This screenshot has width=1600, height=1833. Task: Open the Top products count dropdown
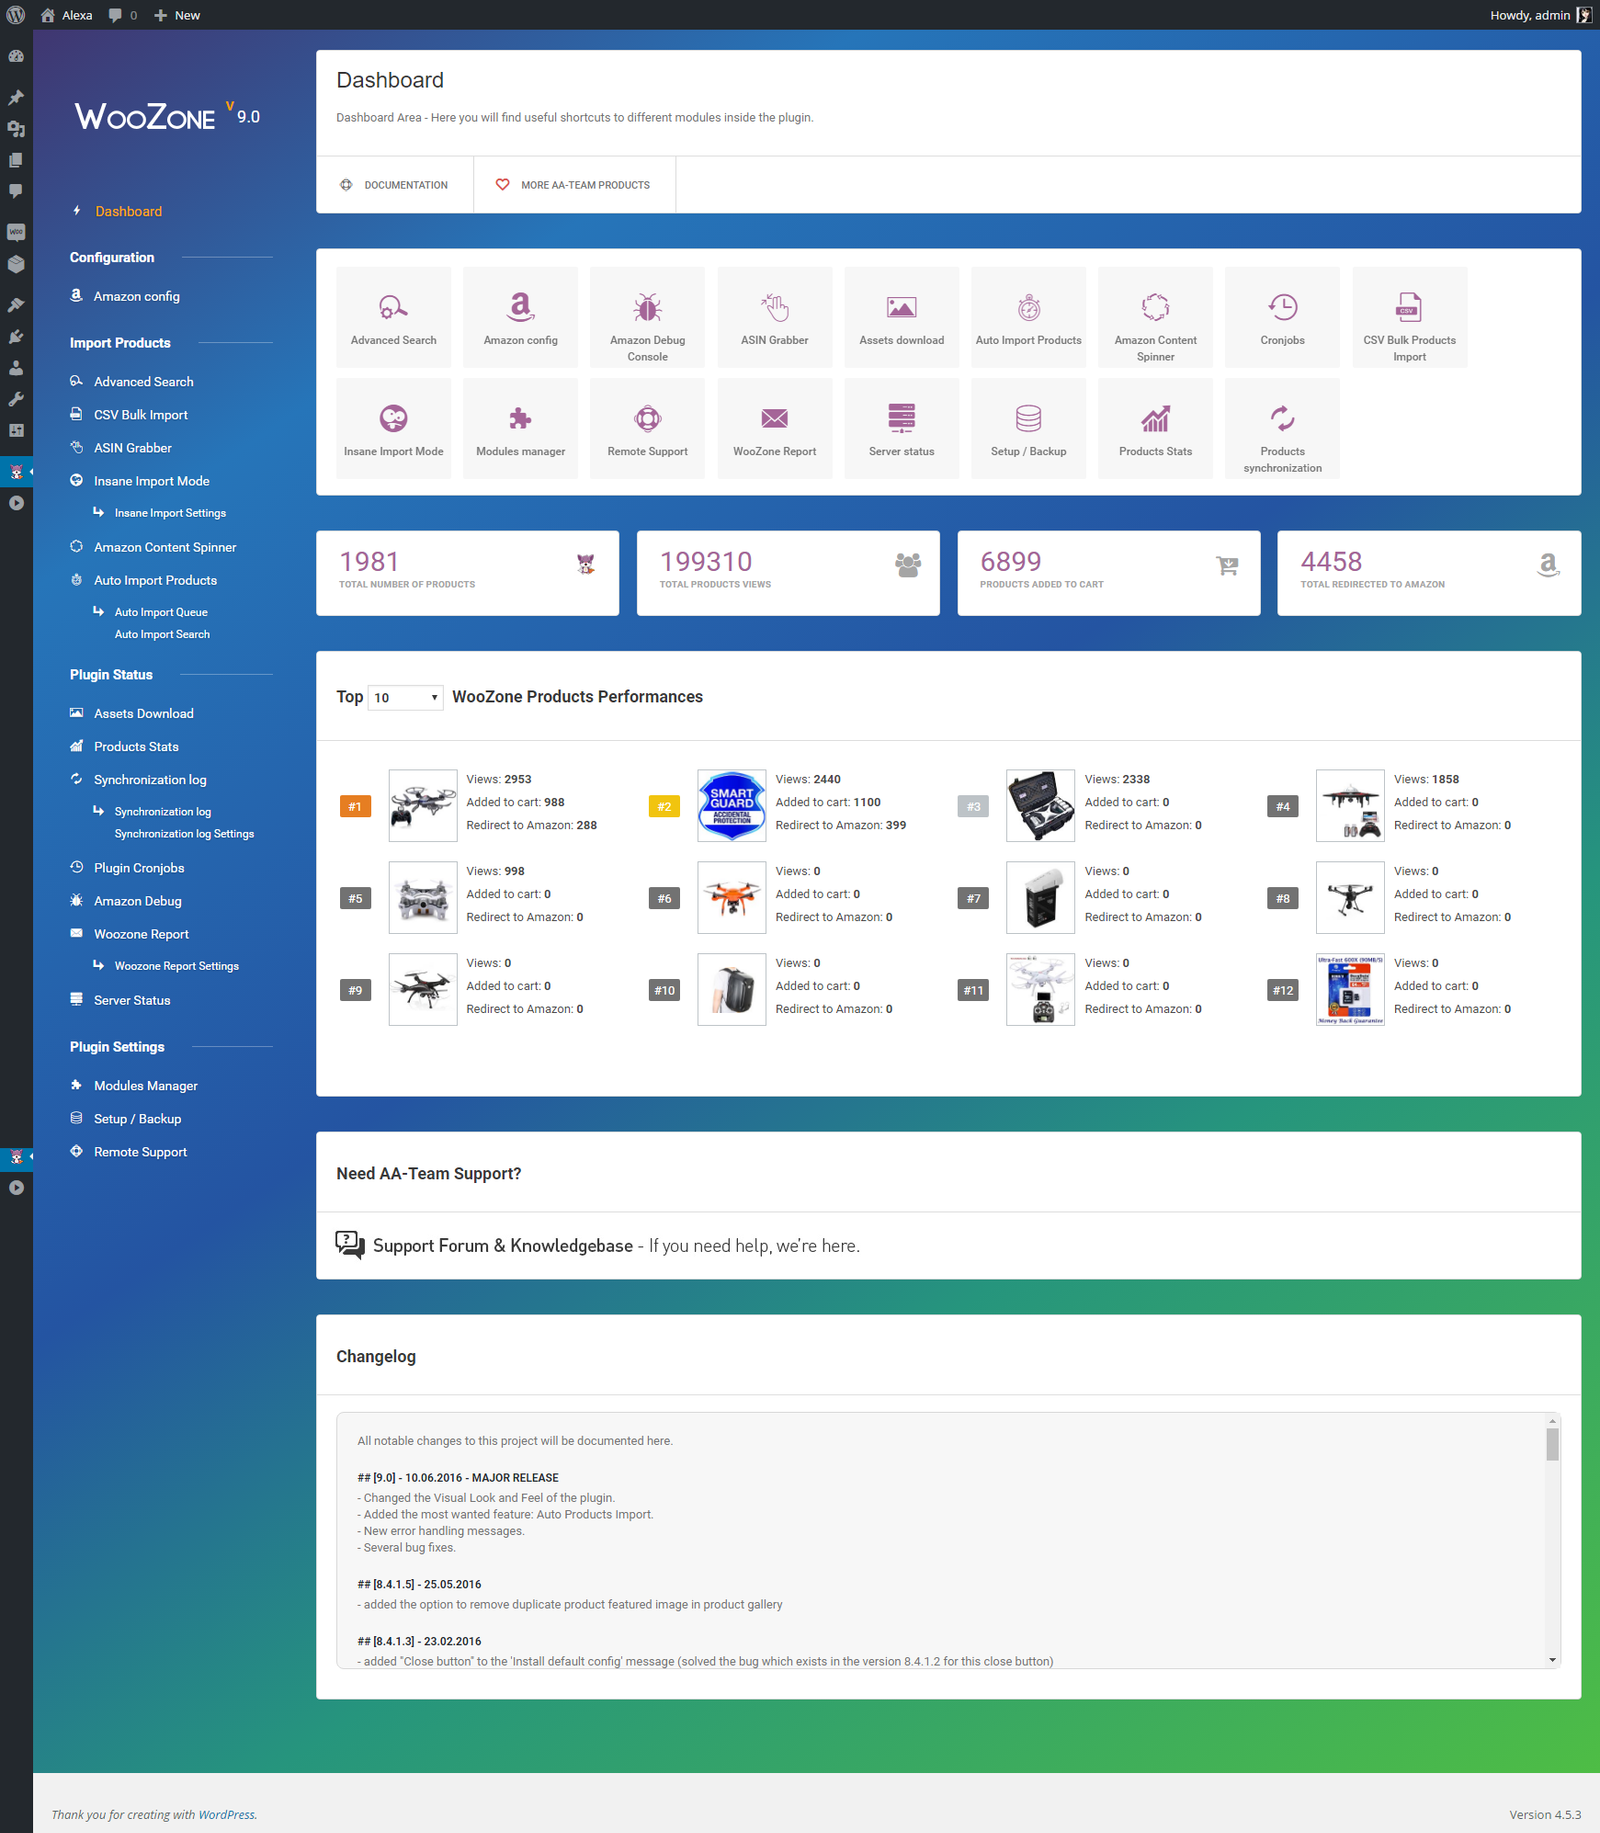[x=404, y=697]
